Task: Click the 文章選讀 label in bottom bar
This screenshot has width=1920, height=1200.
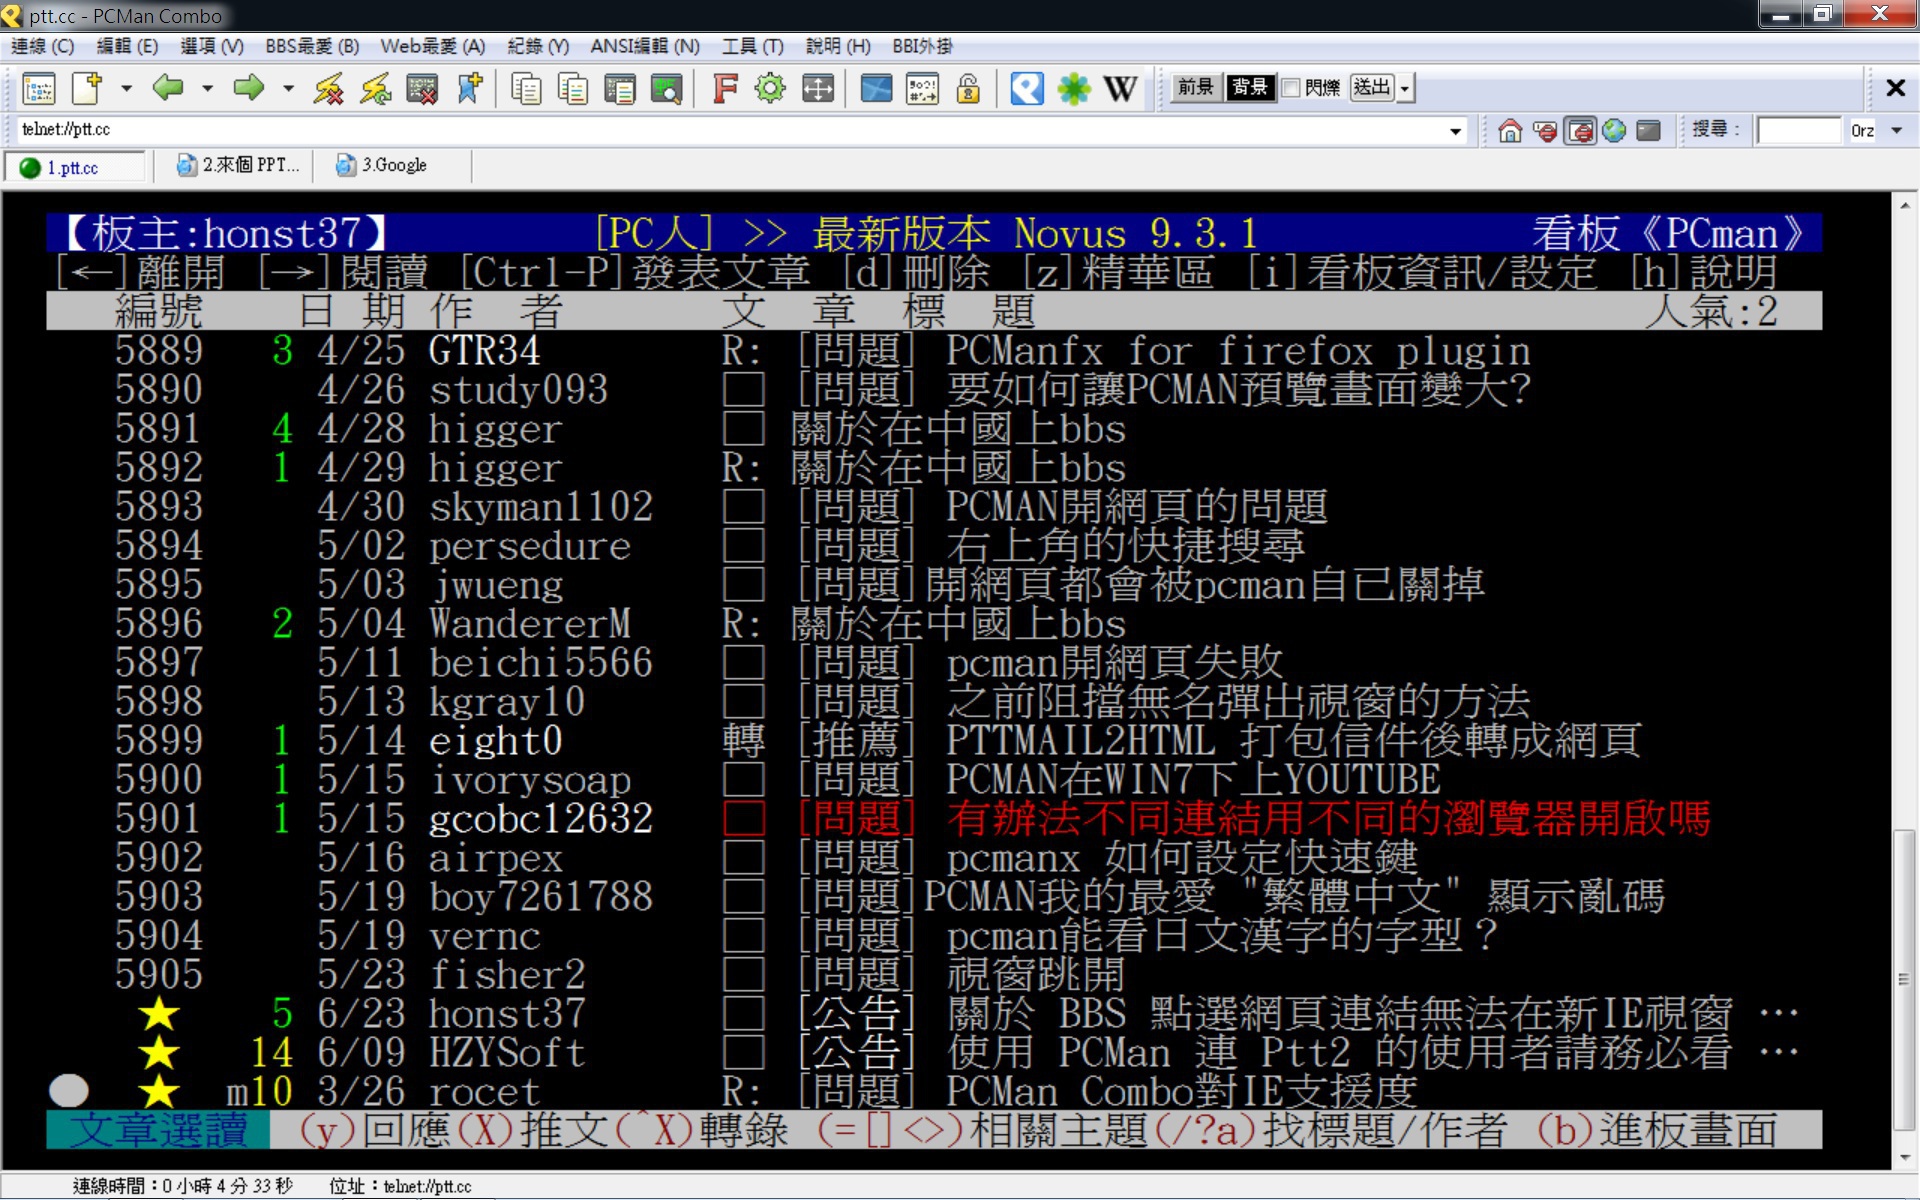Action: pyautogui.click(x=158, y=1130)
